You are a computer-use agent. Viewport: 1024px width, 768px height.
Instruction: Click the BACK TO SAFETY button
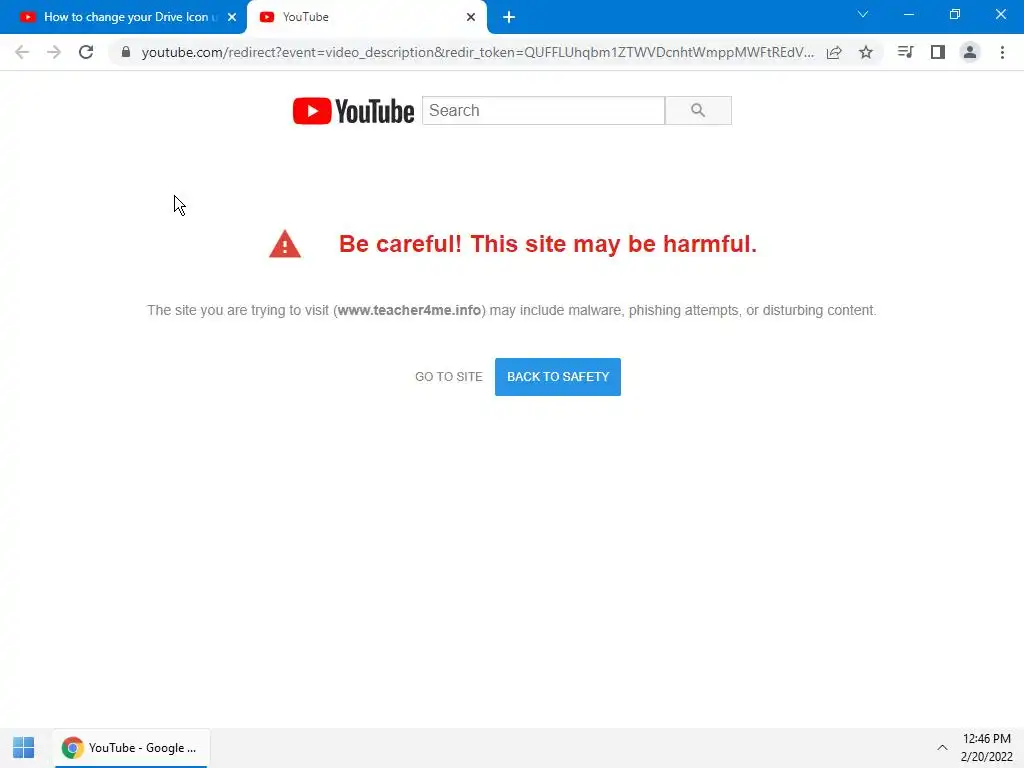tap(558, 377)
